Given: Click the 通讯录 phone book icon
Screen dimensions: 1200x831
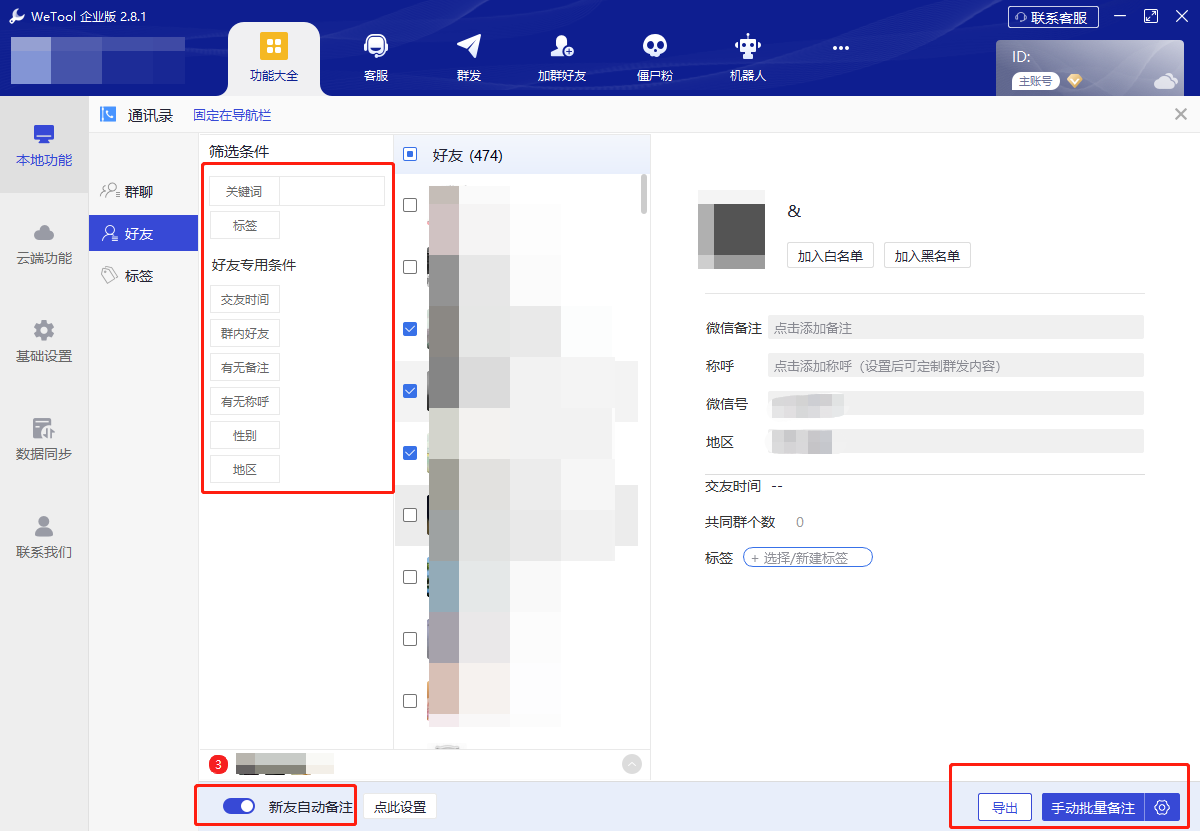Looking at the screenshot, I should point(108,115).
